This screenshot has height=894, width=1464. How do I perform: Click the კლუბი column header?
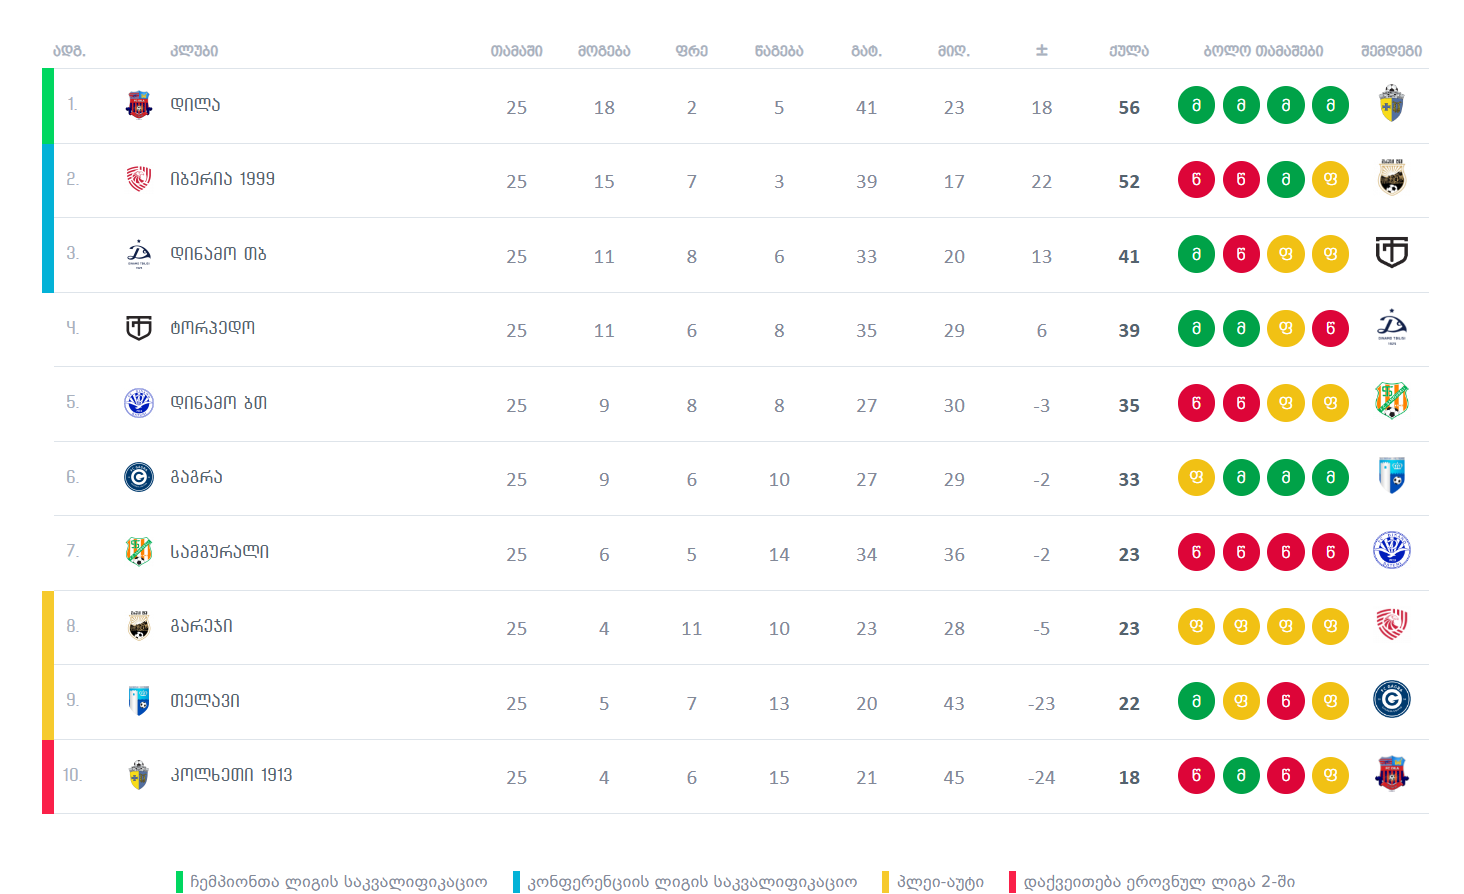pos(194,51)
